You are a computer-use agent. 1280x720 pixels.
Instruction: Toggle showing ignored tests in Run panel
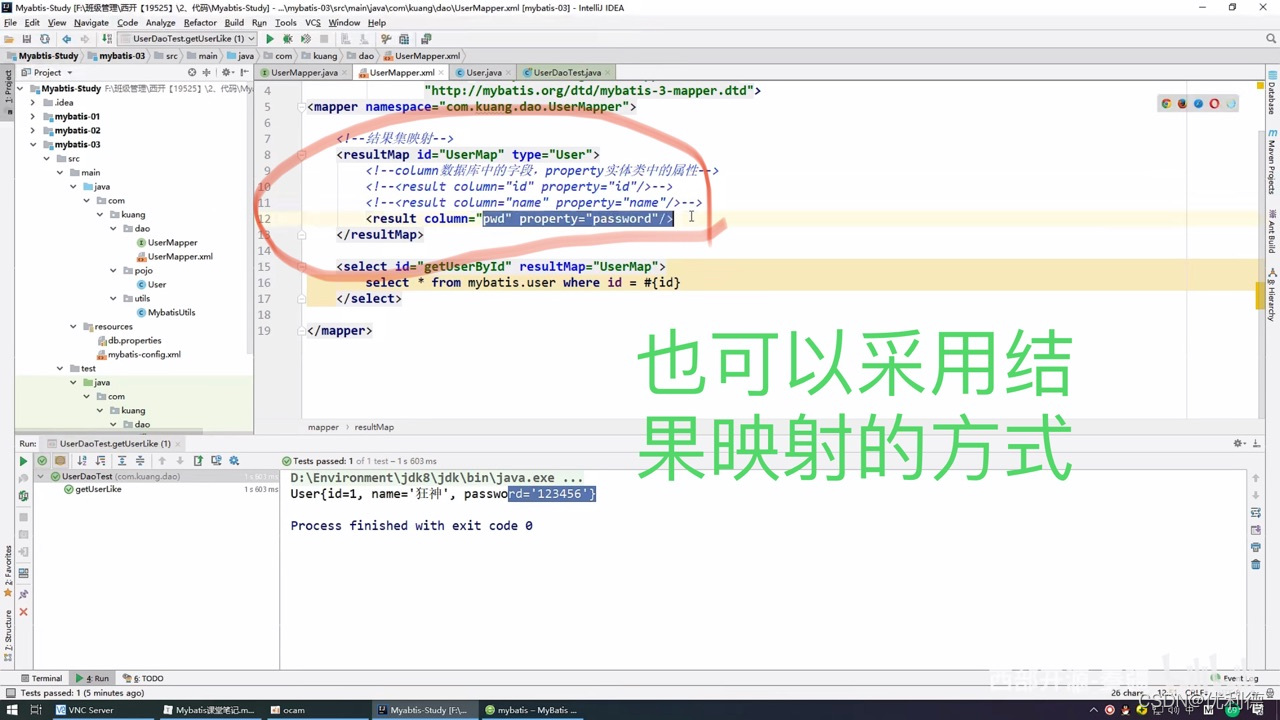coord(60,461)
